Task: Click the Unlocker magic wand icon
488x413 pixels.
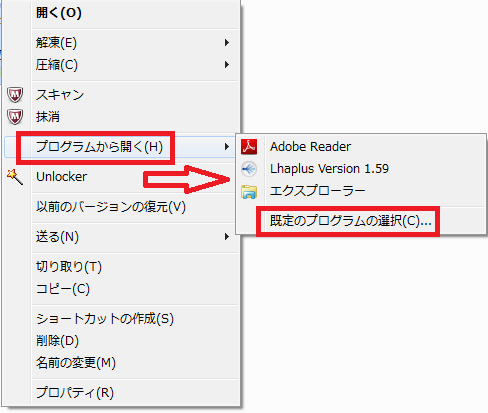Action: [x=15, y=177]
